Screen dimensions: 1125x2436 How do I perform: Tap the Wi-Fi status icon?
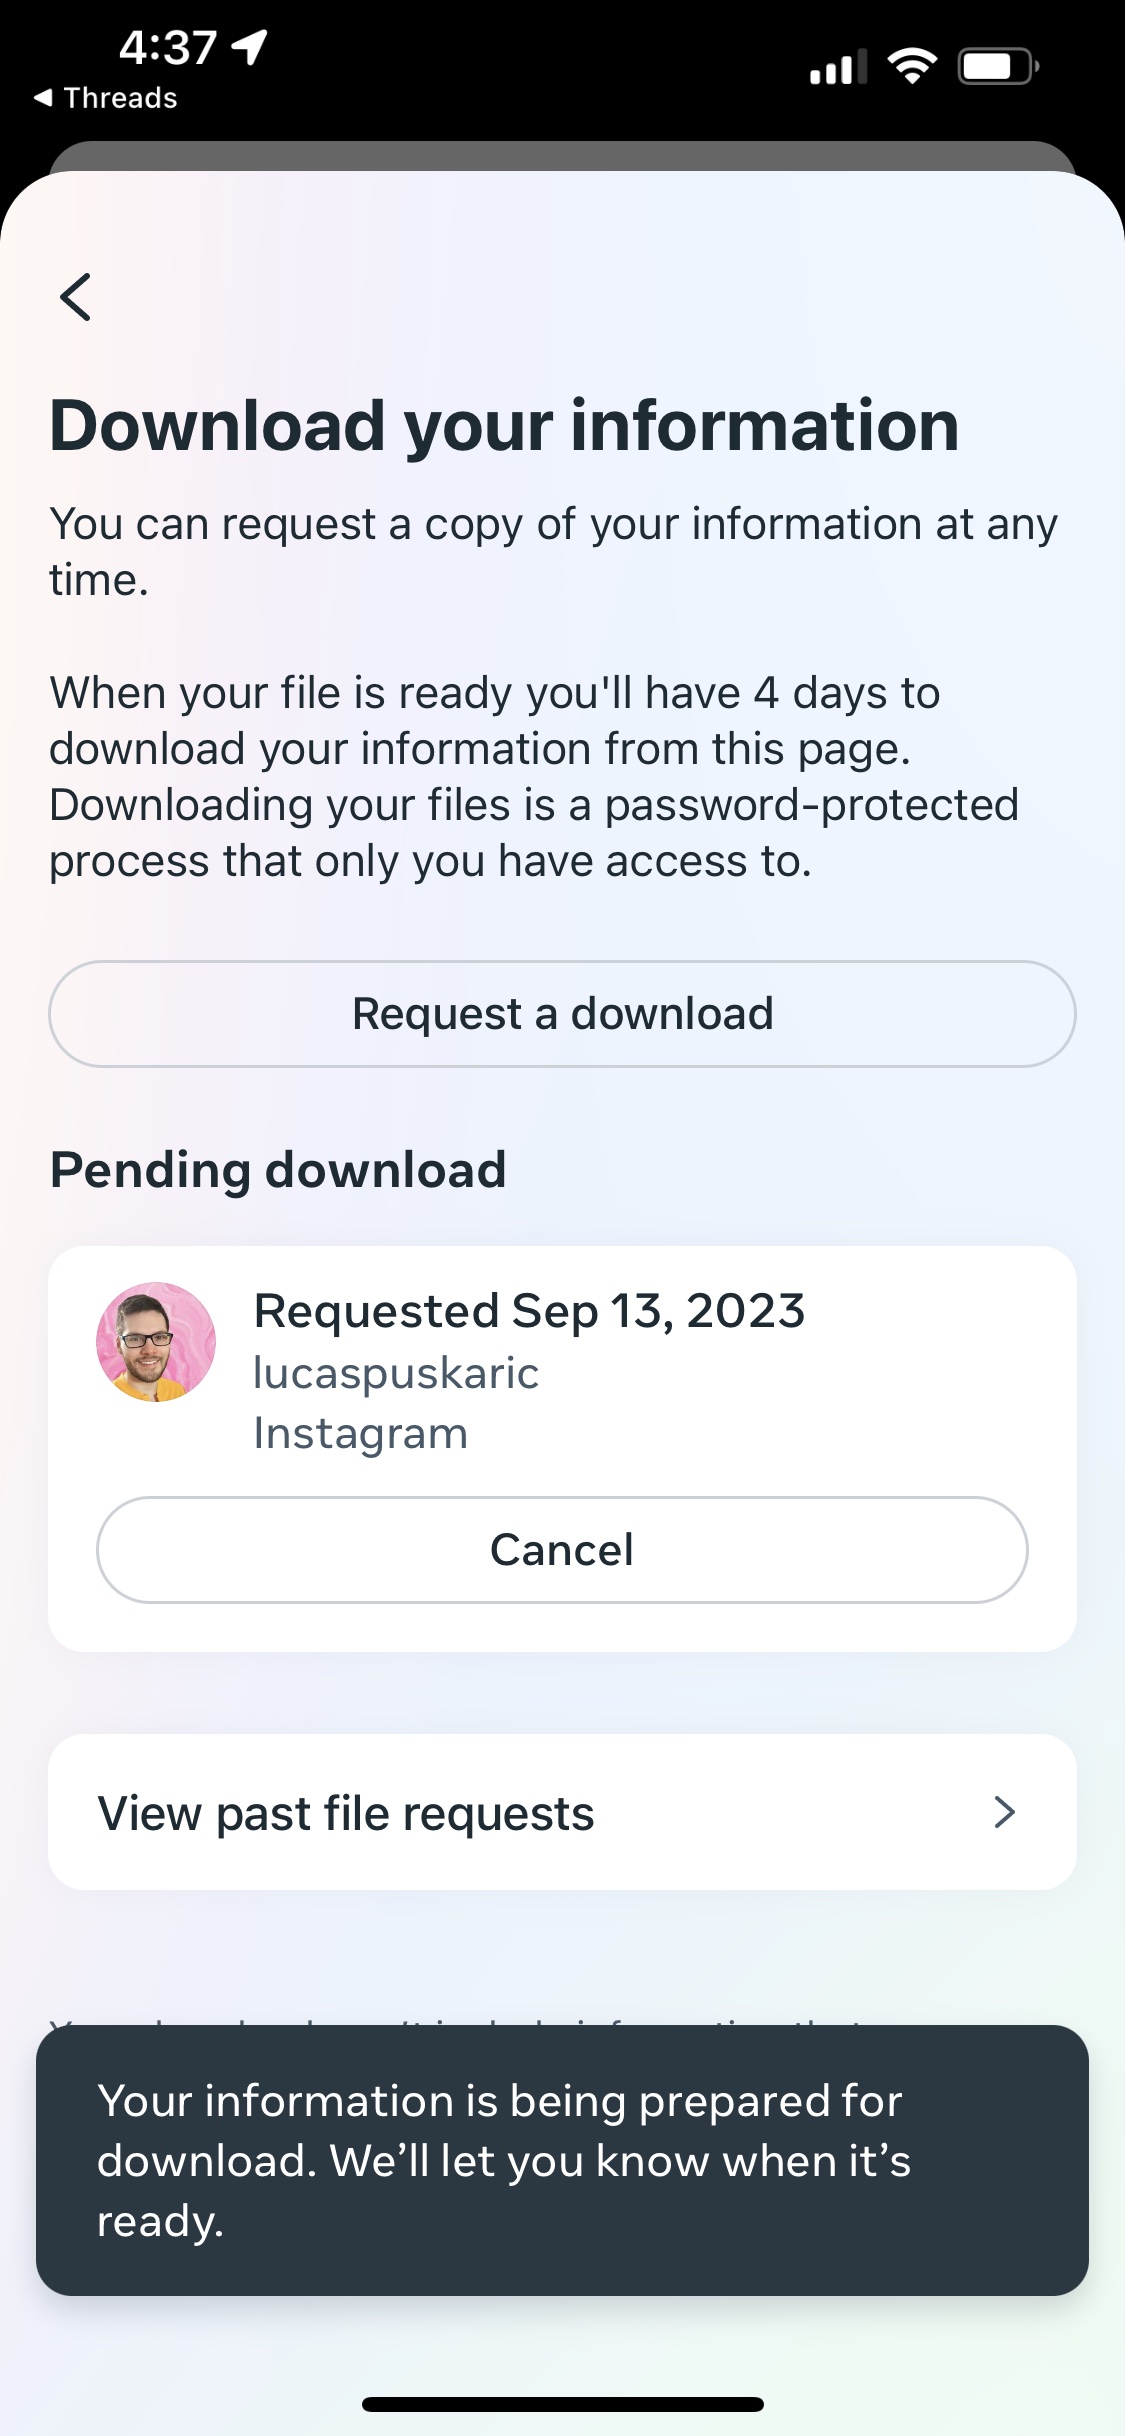[x=912, y=67]
